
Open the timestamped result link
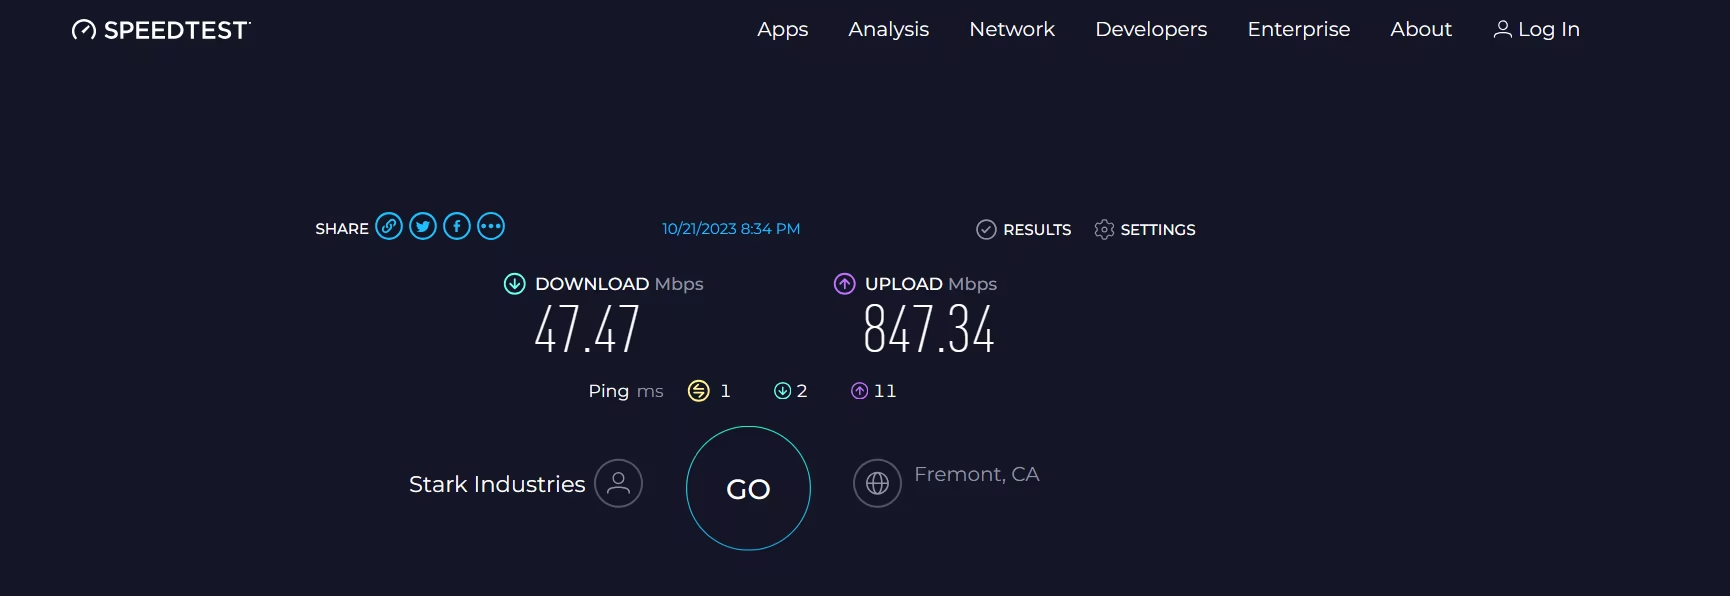[x=731, y=228]
